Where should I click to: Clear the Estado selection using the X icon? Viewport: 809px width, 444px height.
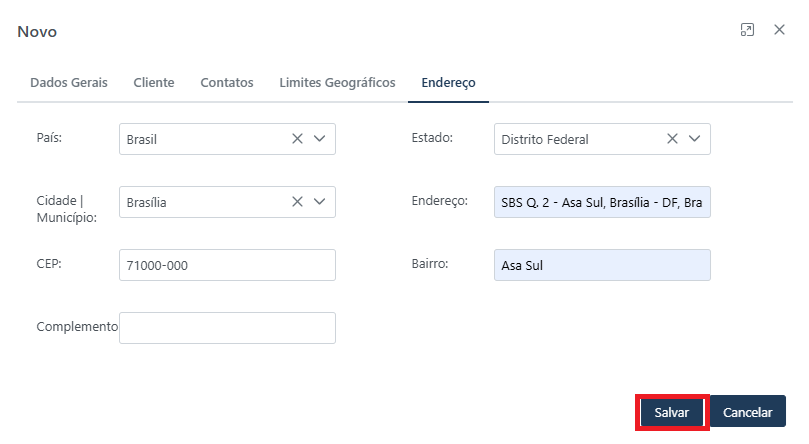672,139
